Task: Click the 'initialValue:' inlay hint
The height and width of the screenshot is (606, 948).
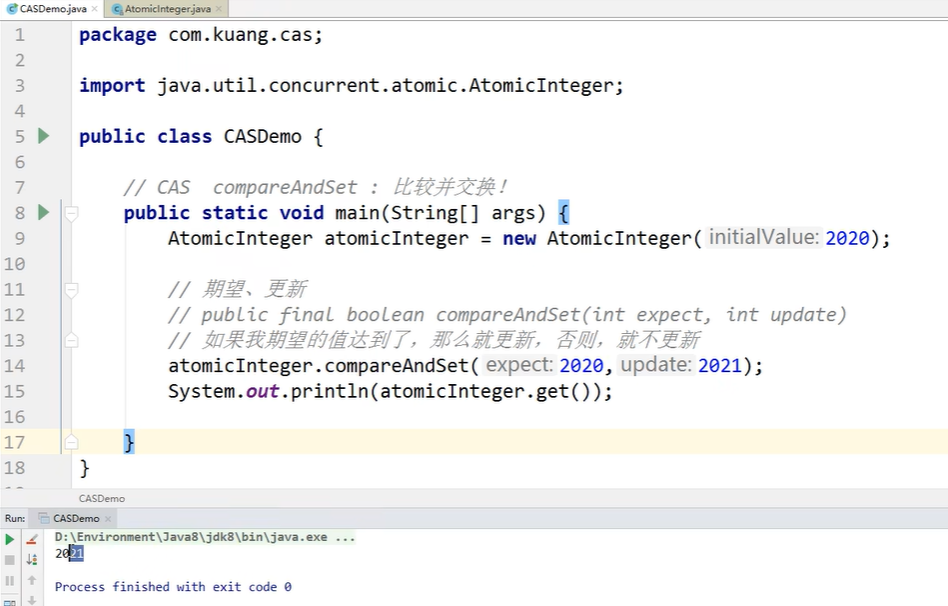Action: point(764,237)
